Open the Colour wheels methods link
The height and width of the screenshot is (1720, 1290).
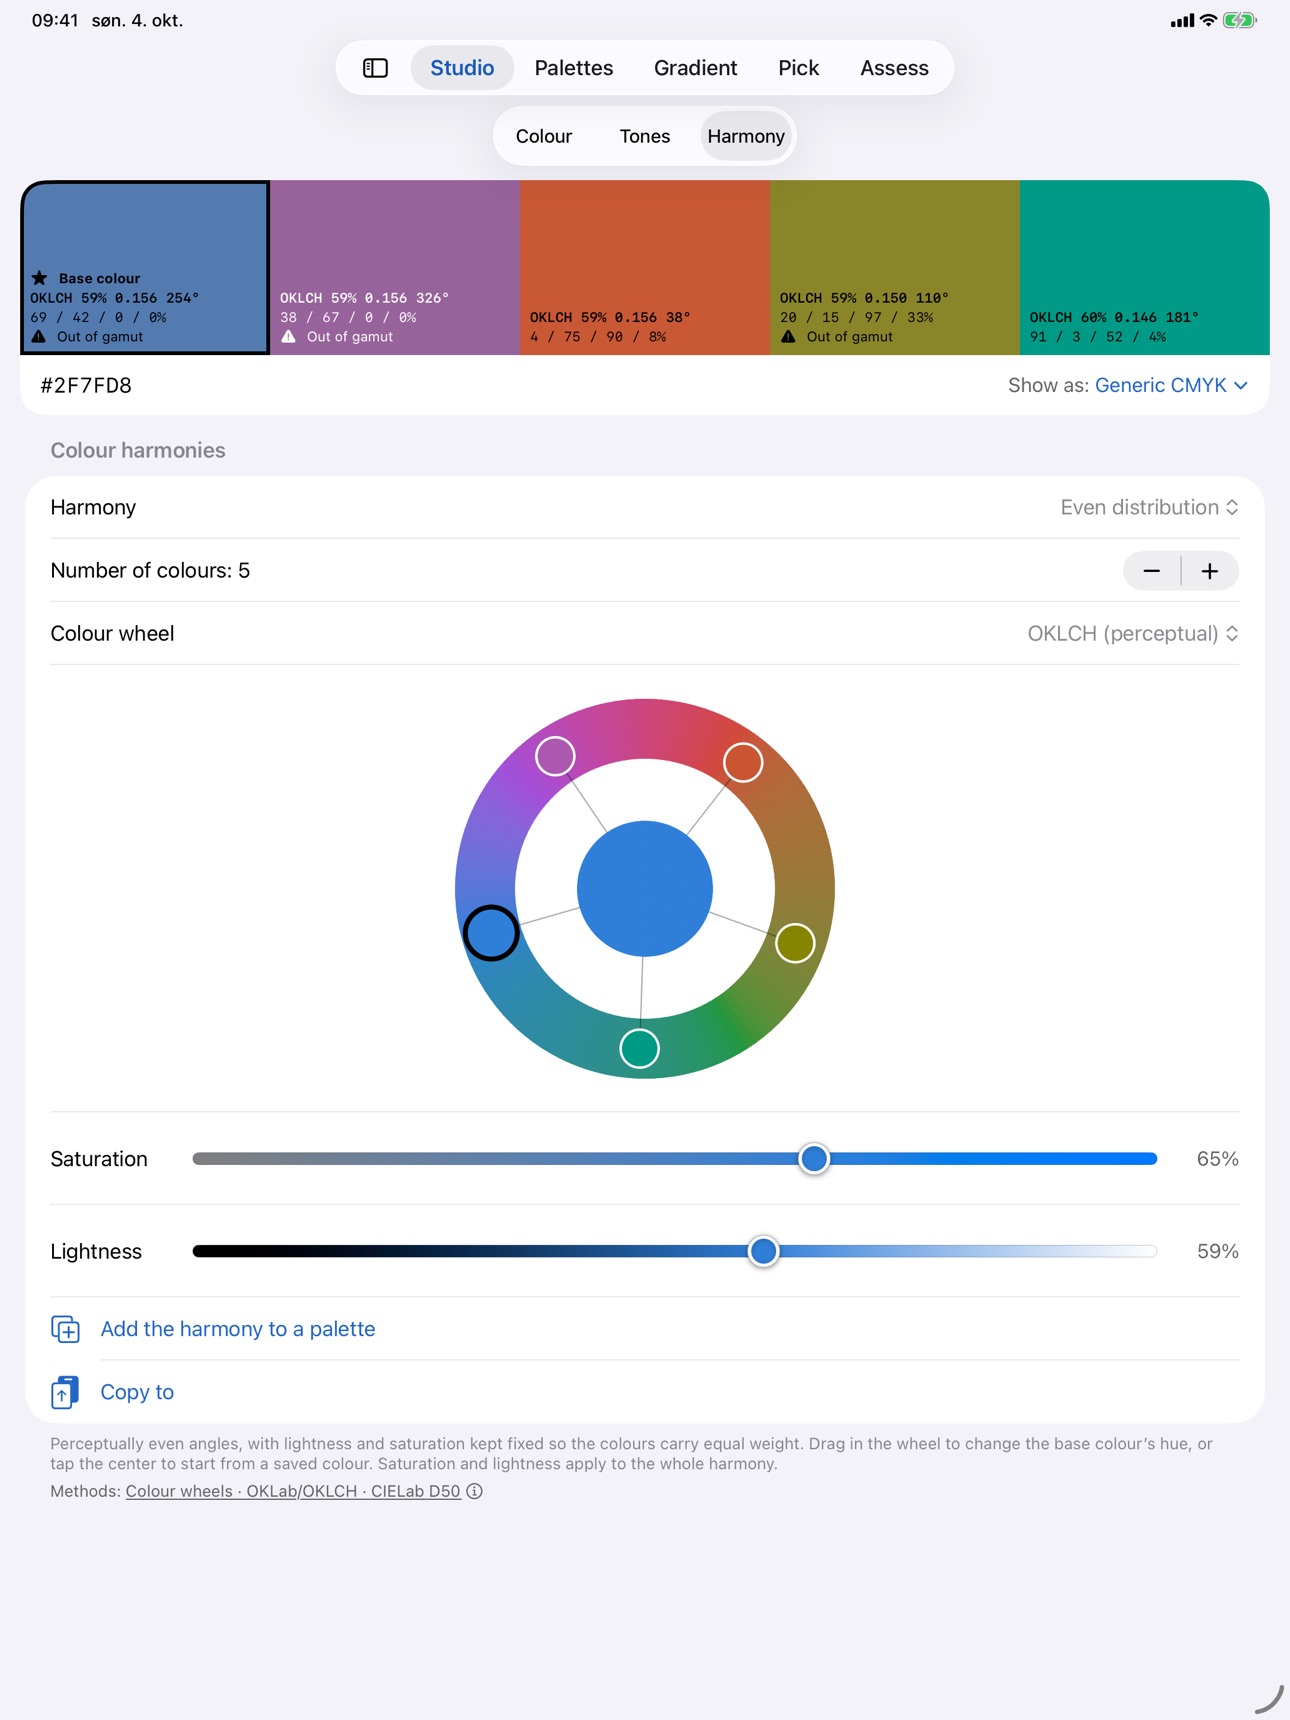(x=293, y=1491)
